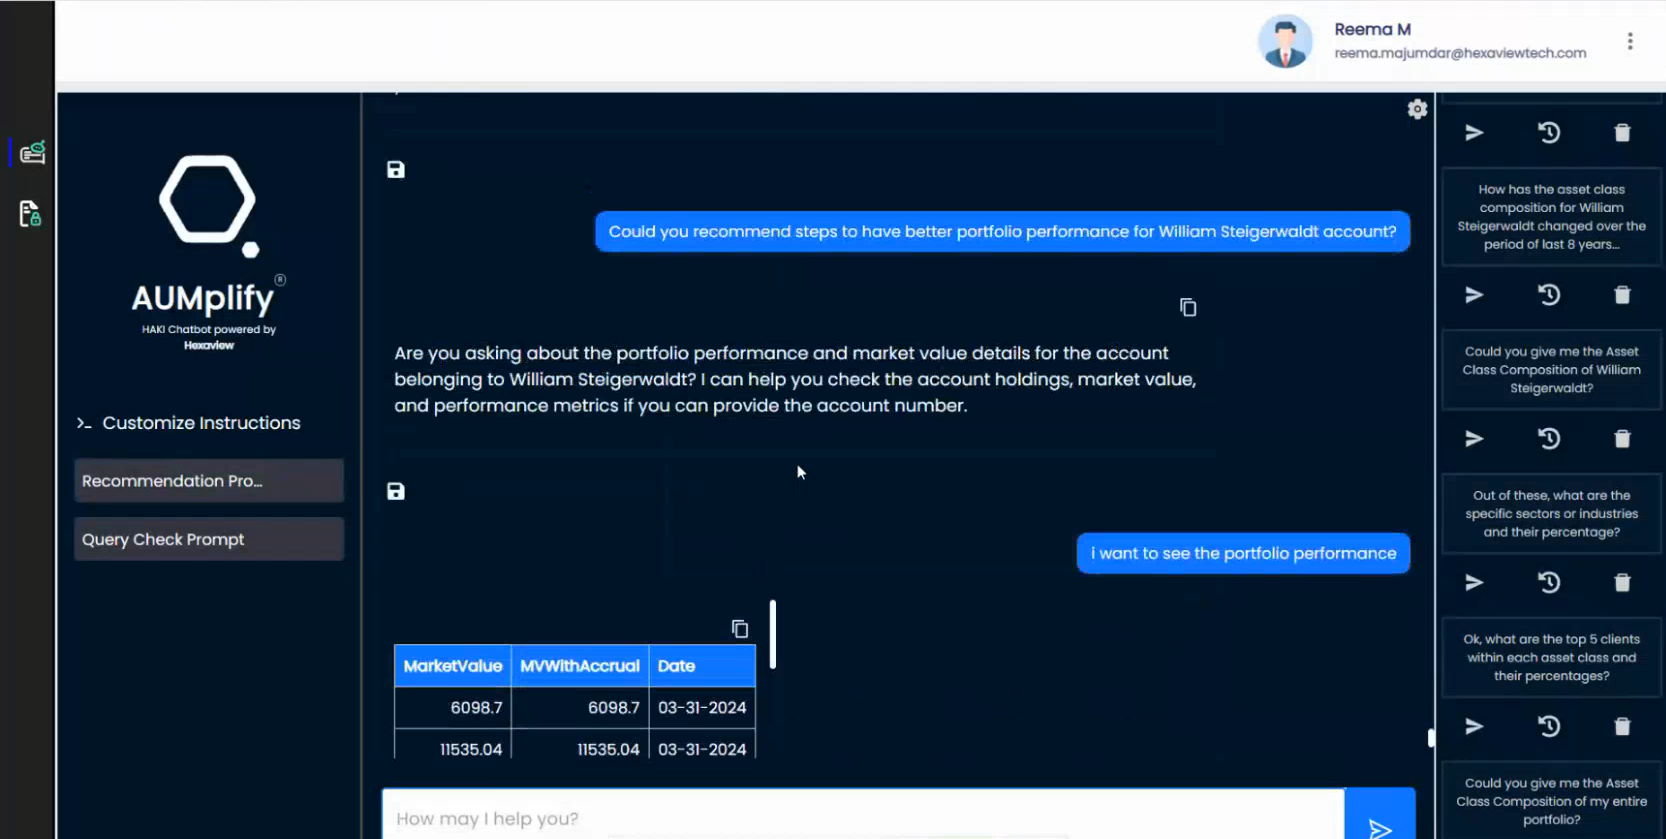Open the Recommendation Prompt item
The width and height of the screenshot is (1666, 839).
click(209, 481)
